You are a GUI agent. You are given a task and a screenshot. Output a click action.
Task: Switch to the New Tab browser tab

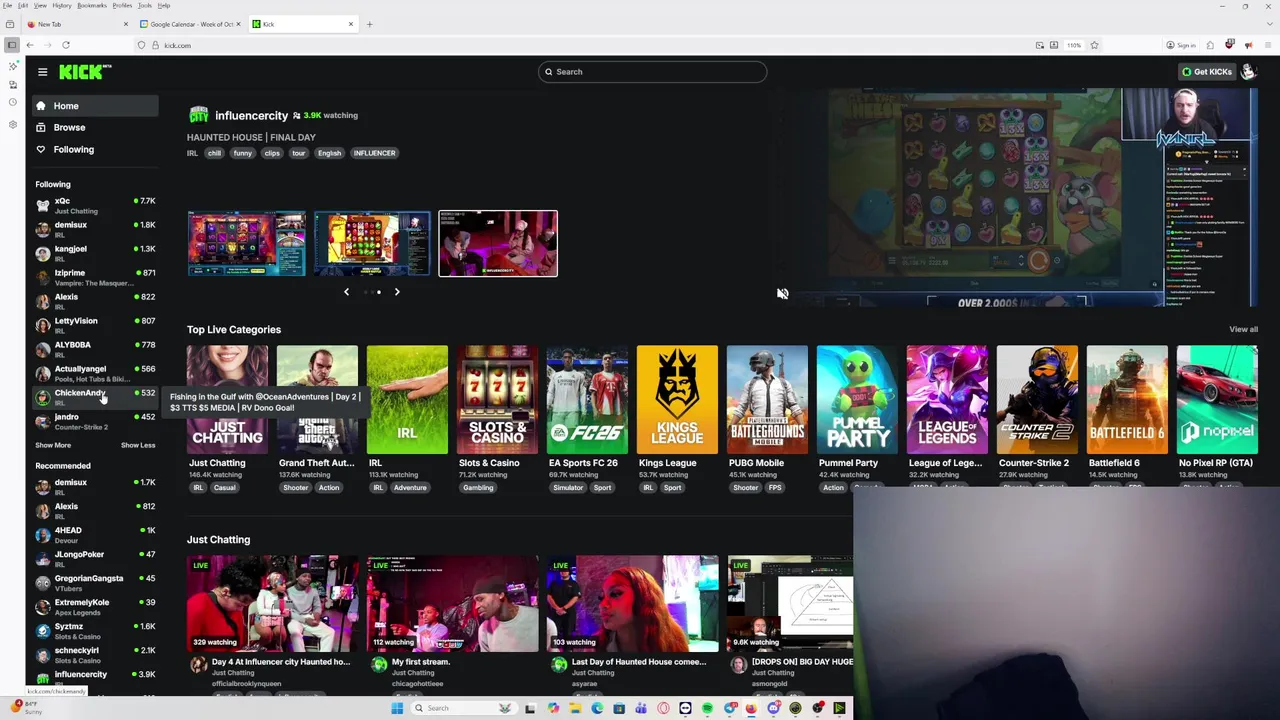pos(77,24)
